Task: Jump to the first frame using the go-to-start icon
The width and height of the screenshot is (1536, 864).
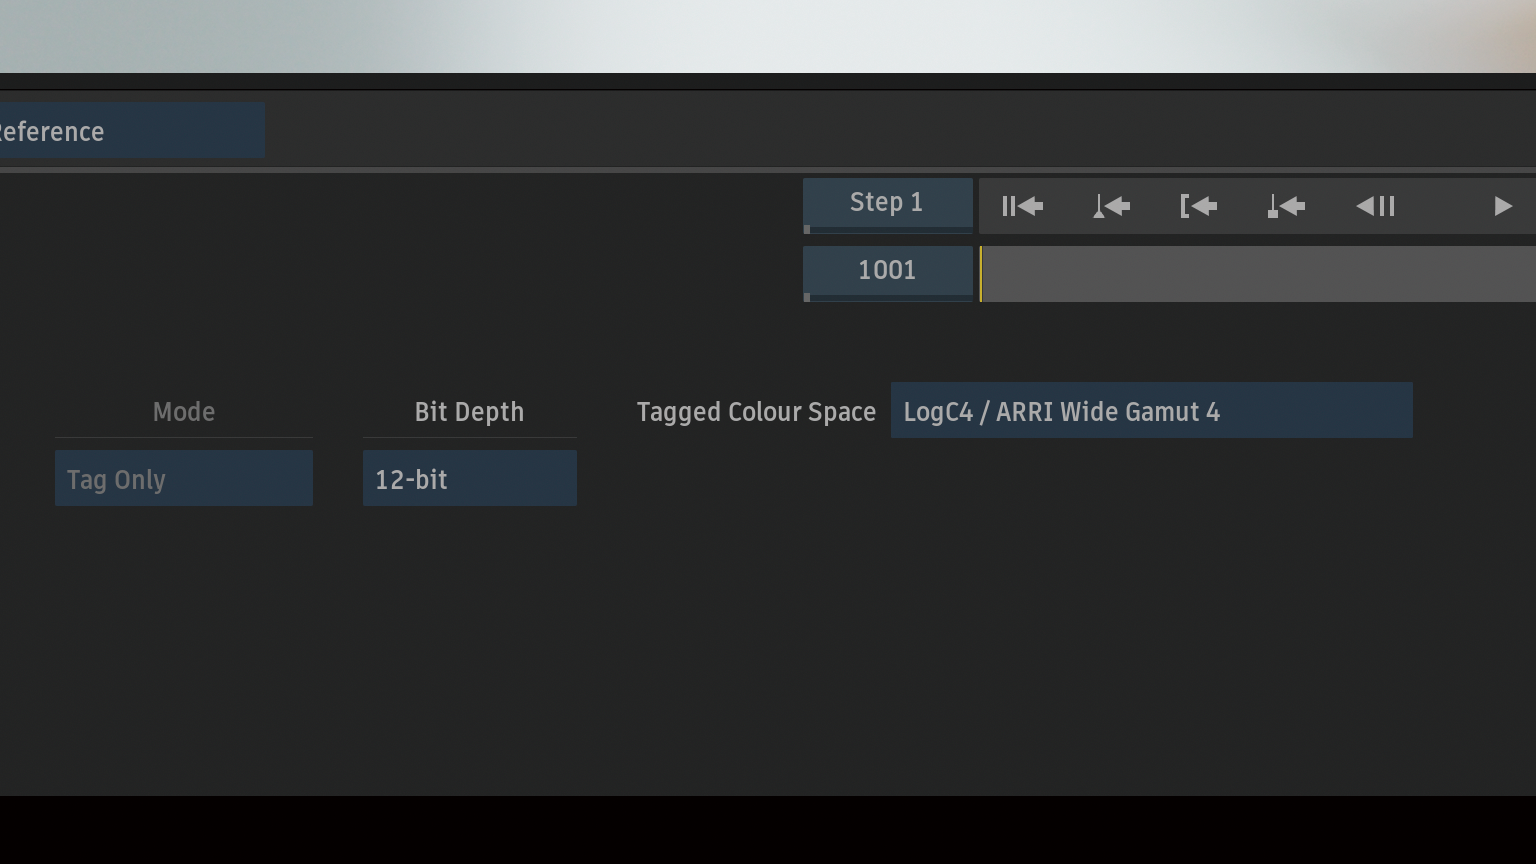Action: click(x=1022, y=206)
